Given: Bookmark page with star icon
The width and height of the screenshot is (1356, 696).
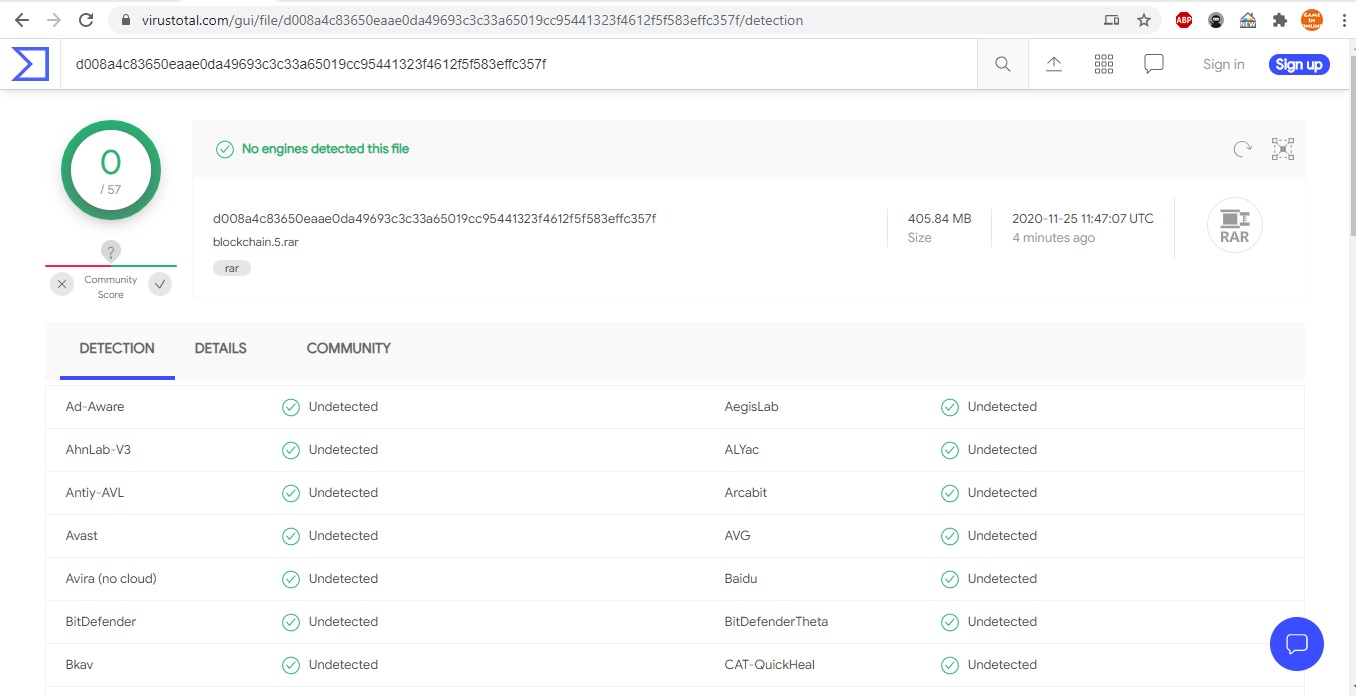Looking at the screenshot, I should click(1144, 20).
